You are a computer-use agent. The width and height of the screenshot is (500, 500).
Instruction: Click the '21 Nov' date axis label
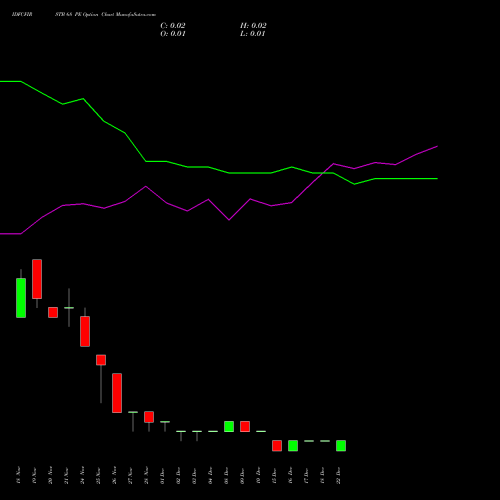pos(66,475)
